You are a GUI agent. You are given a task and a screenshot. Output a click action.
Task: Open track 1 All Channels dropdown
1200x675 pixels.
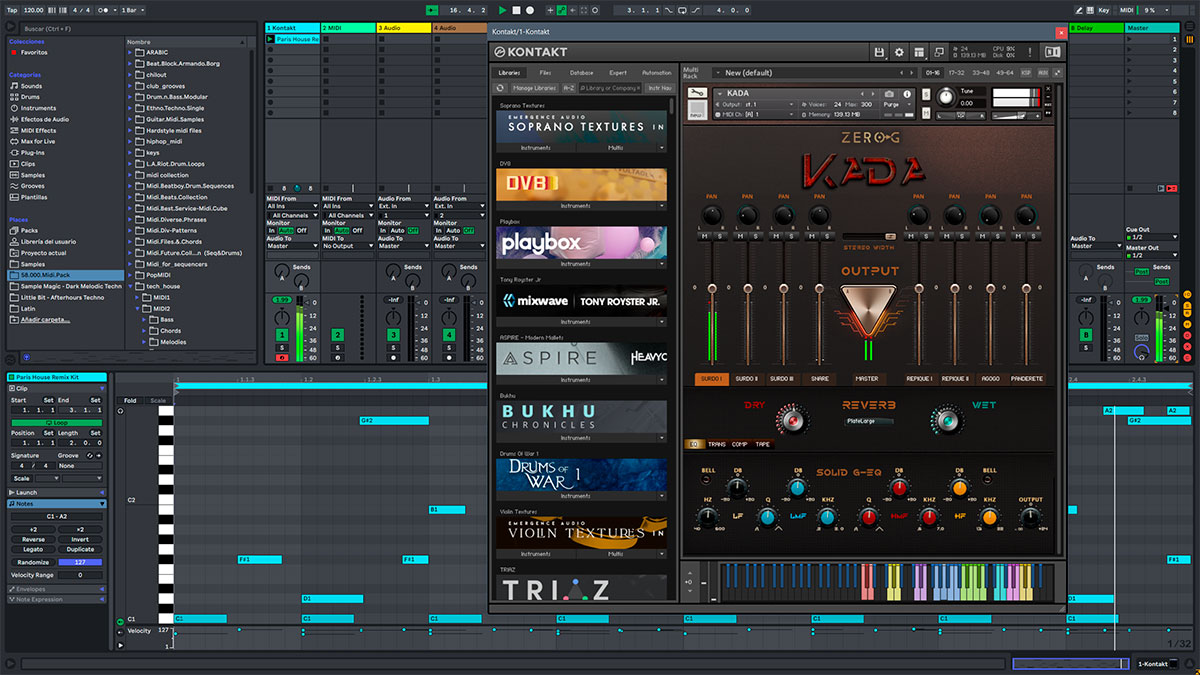[292, 215]
